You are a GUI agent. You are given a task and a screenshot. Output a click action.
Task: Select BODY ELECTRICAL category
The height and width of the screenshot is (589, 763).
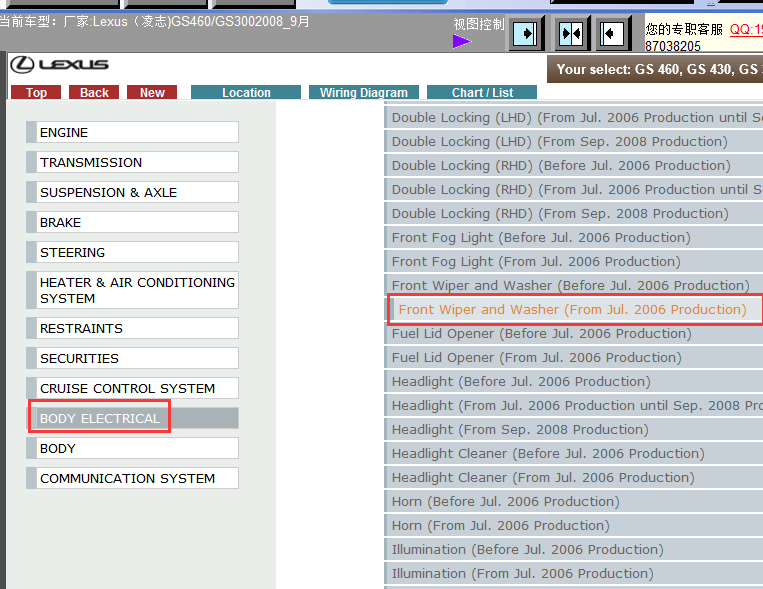pos(132,418)
